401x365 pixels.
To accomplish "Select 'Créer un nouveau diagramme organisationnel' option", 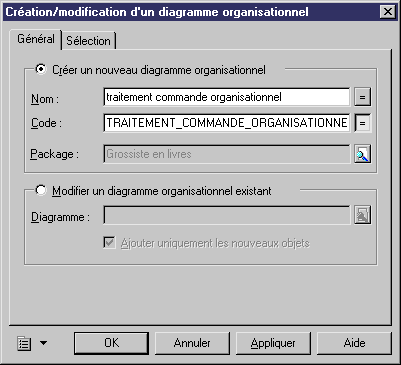I will click(41, 69).
